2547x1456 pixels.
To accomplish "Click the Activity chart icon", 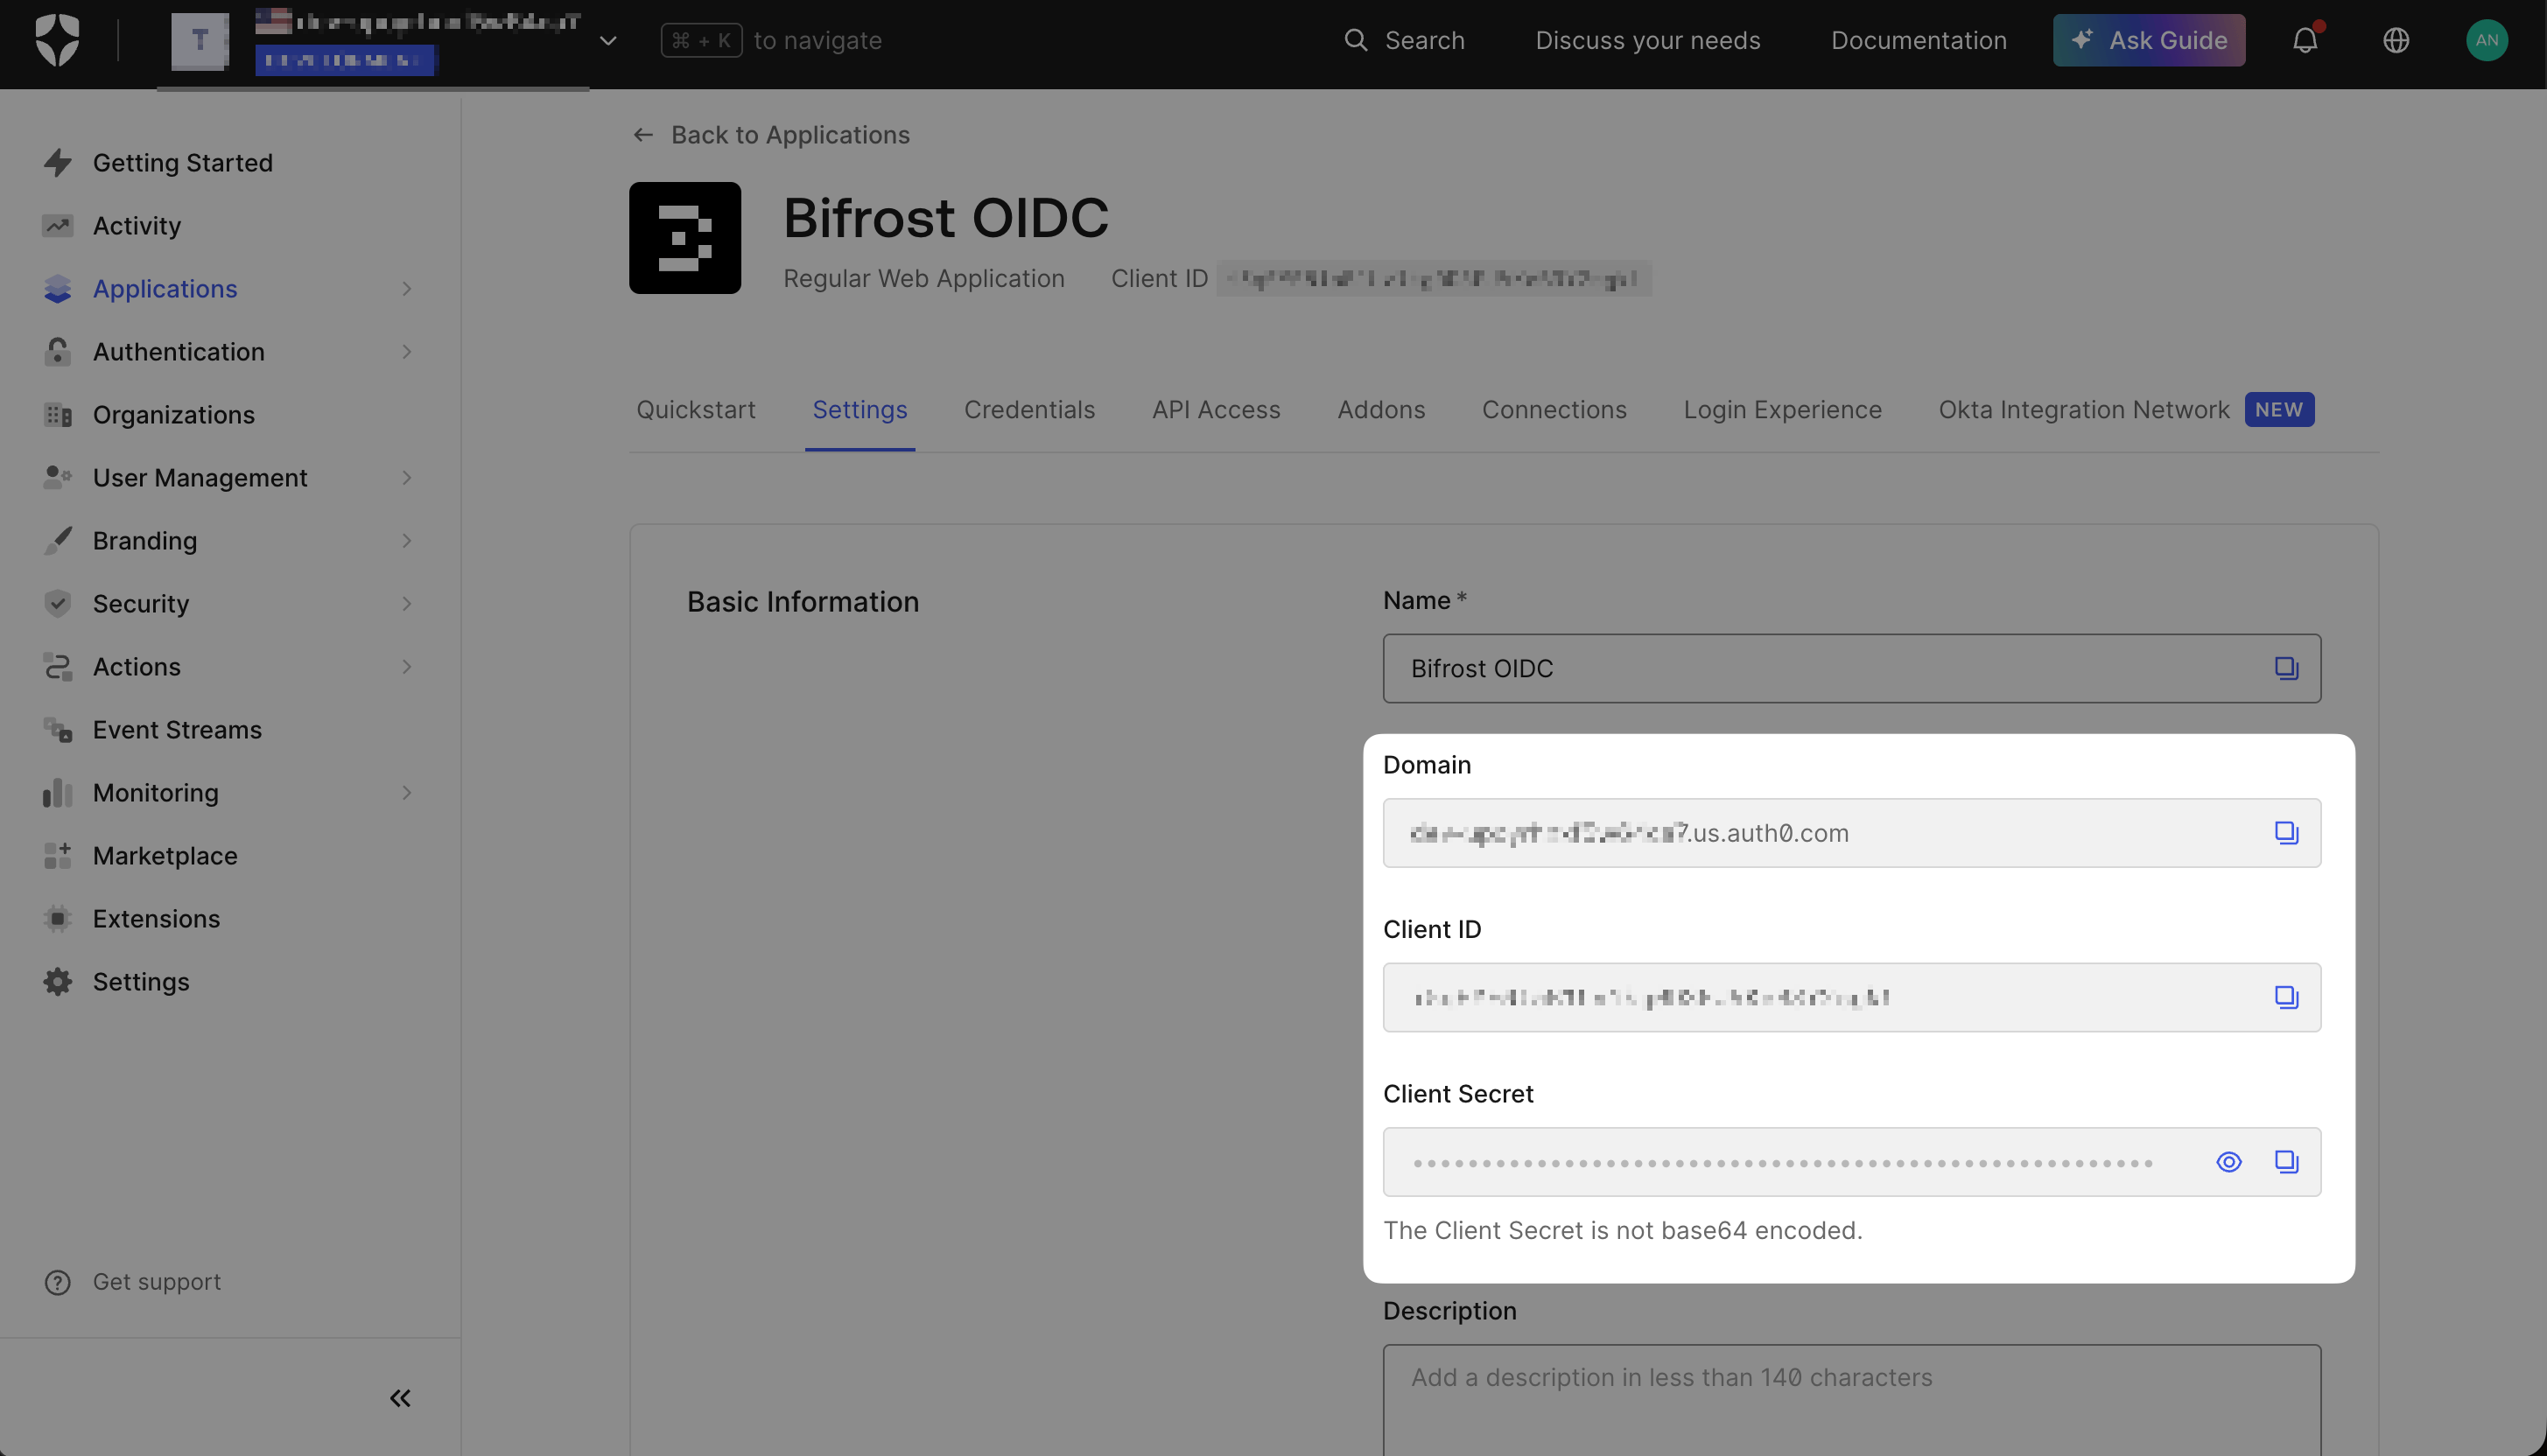I will tap(58, 225).
